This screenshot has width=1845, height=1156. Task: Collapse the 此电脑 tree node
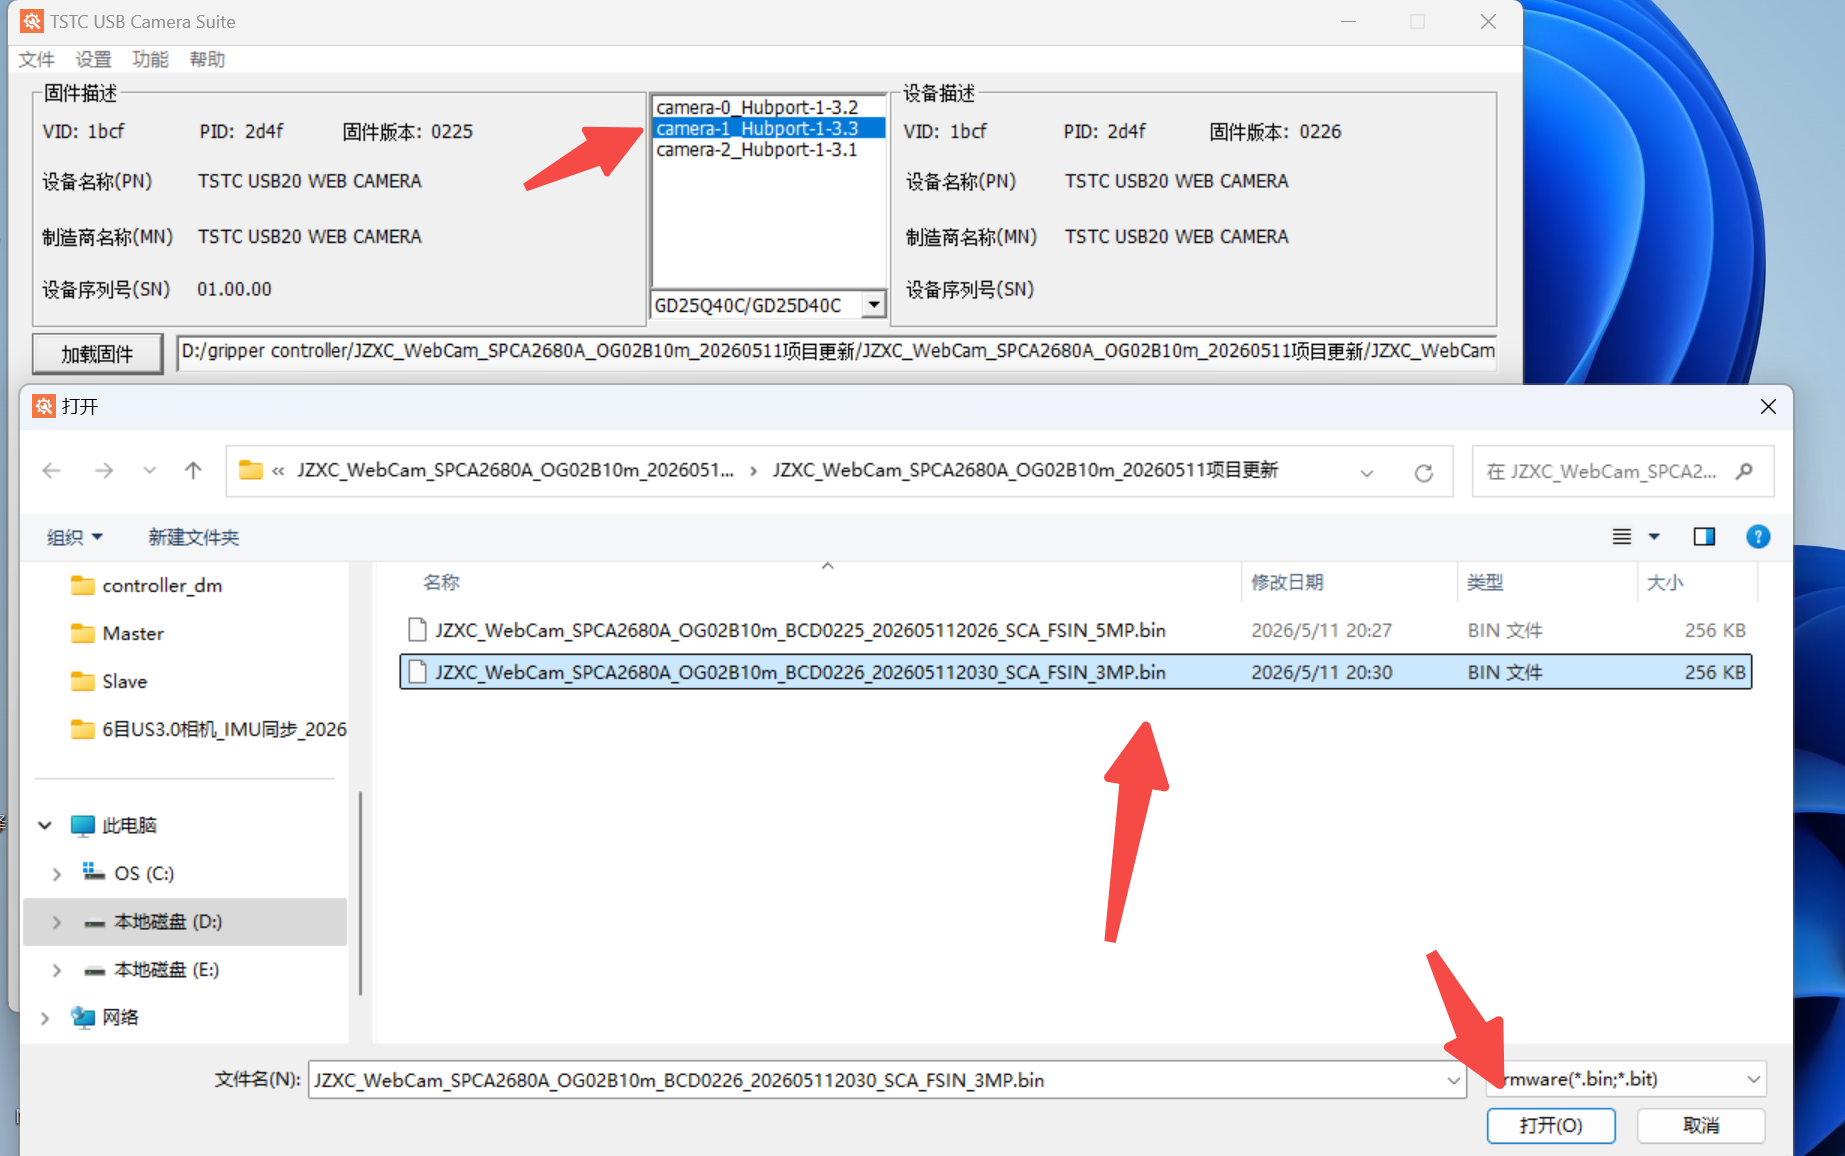tap(45, 826)
